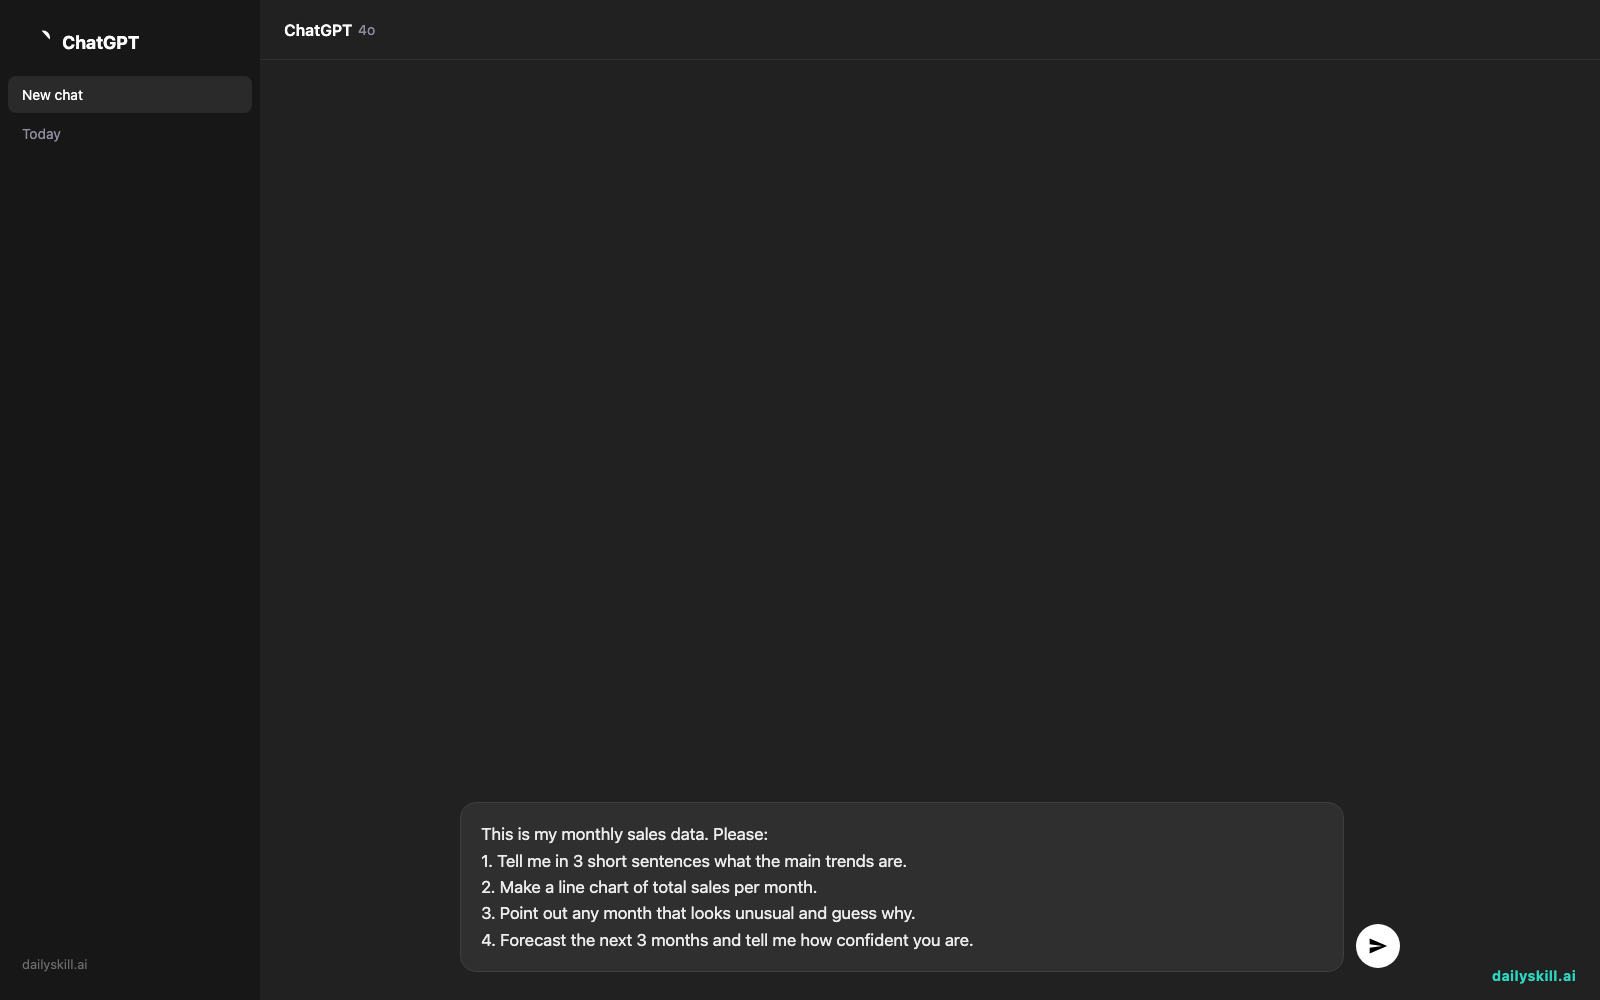Click prompt line about 3 short sentences
The image size is (1600, 1000).
tap(694, 861)
